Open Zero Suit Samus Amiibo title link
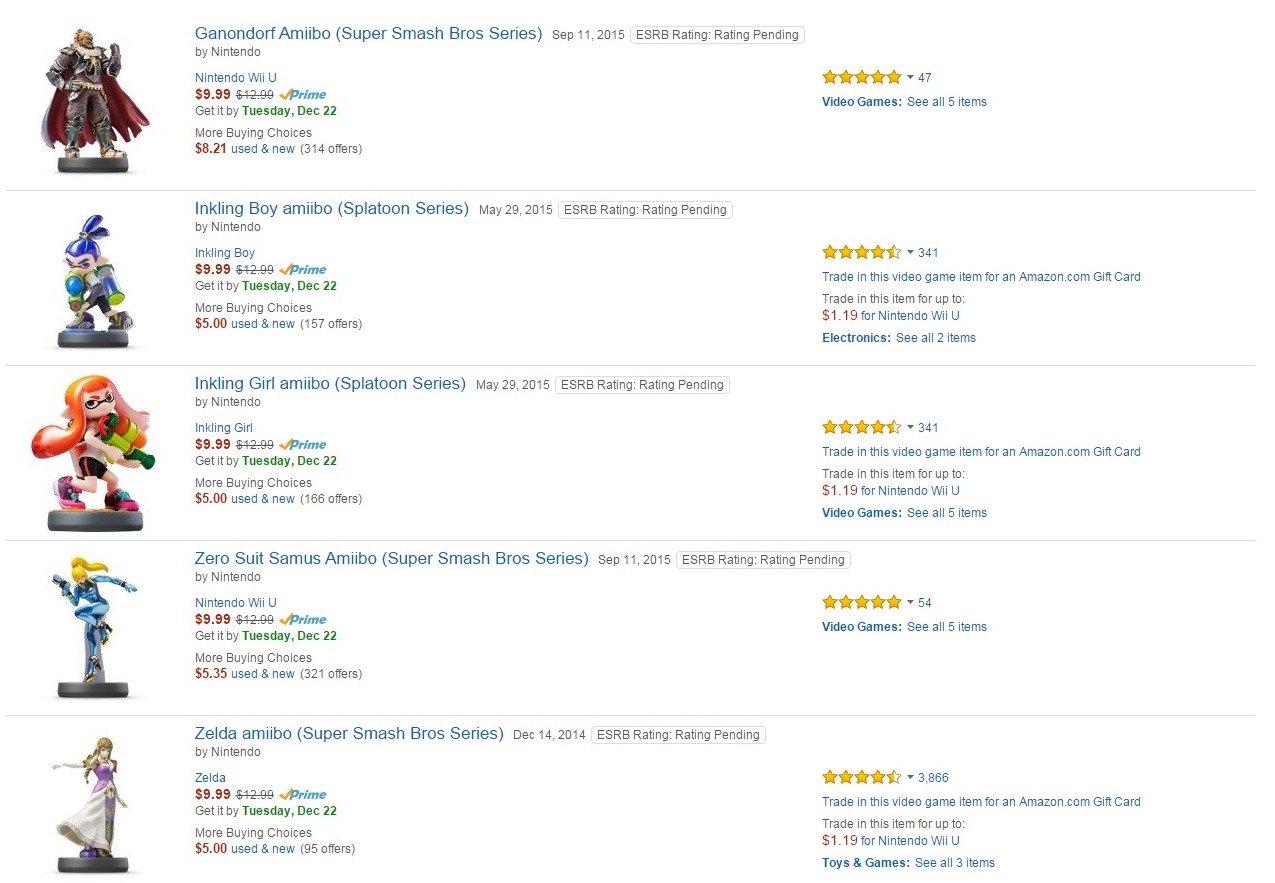The height and width of the screenshot is (883, 1275). [391, 559]
